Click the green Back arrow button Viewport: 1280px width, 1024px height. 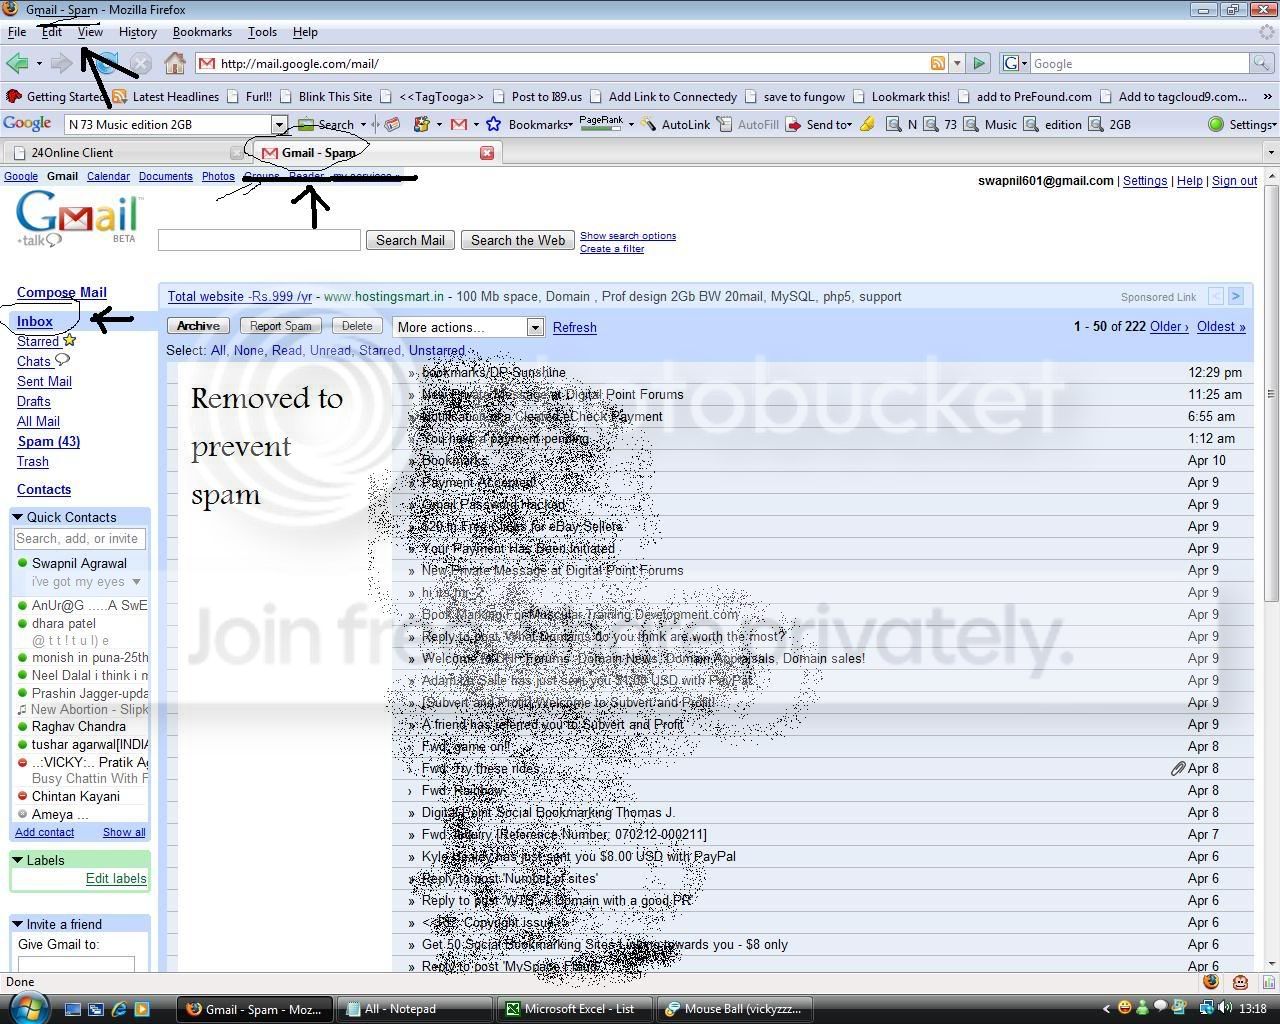[x=17, y=63]
